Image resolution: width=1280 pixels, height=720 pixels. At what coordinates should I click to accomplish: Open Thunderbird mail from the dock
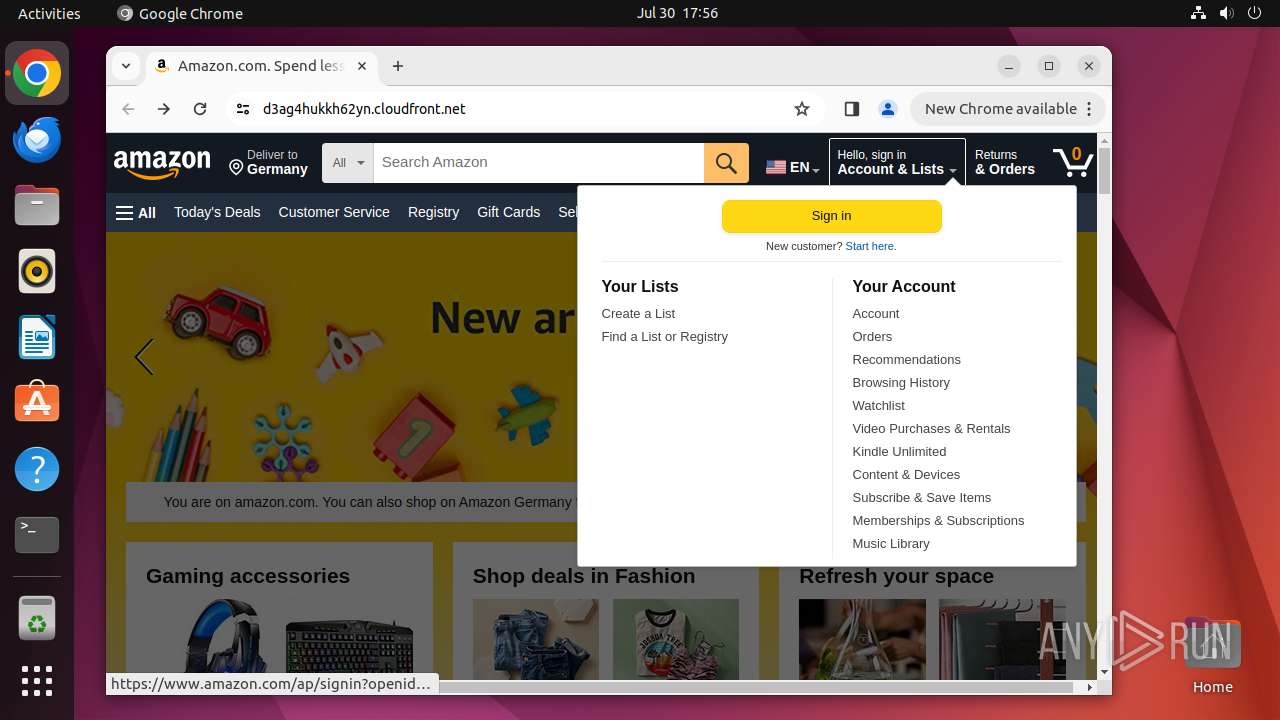tap(37, 139)
